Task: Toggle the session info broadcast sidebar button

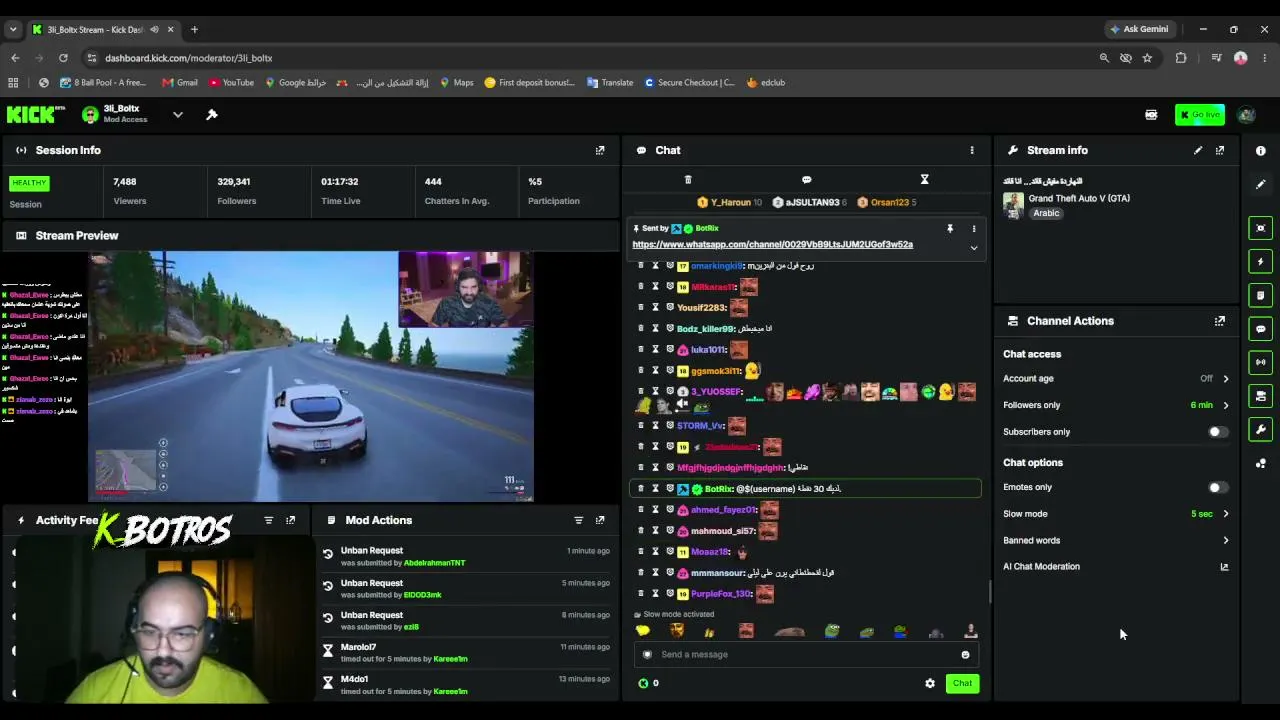Action: (1261, 362)
